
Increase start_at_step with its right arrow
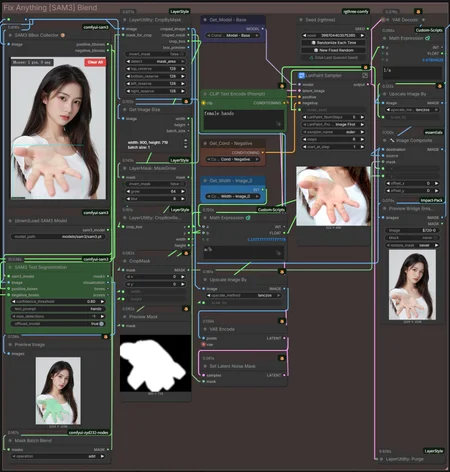pos(362,147)
